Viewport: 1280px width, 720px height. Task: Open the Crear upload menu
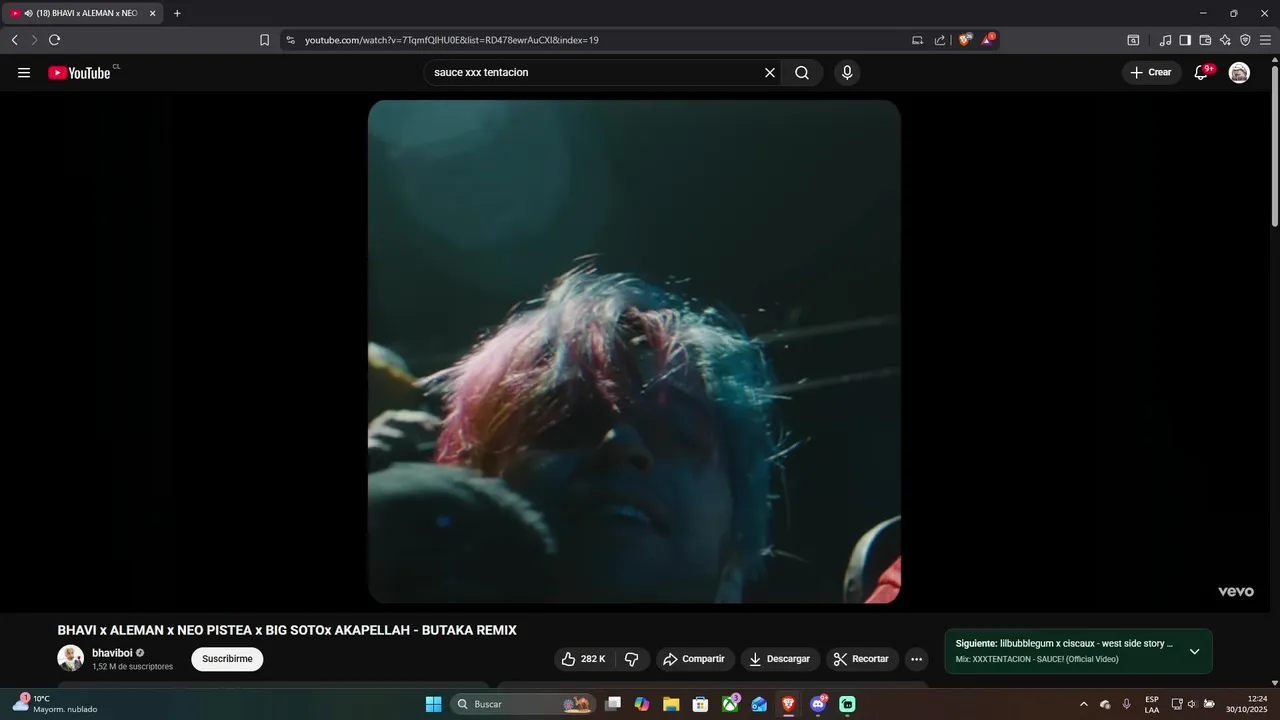(x=1152, y=72)
